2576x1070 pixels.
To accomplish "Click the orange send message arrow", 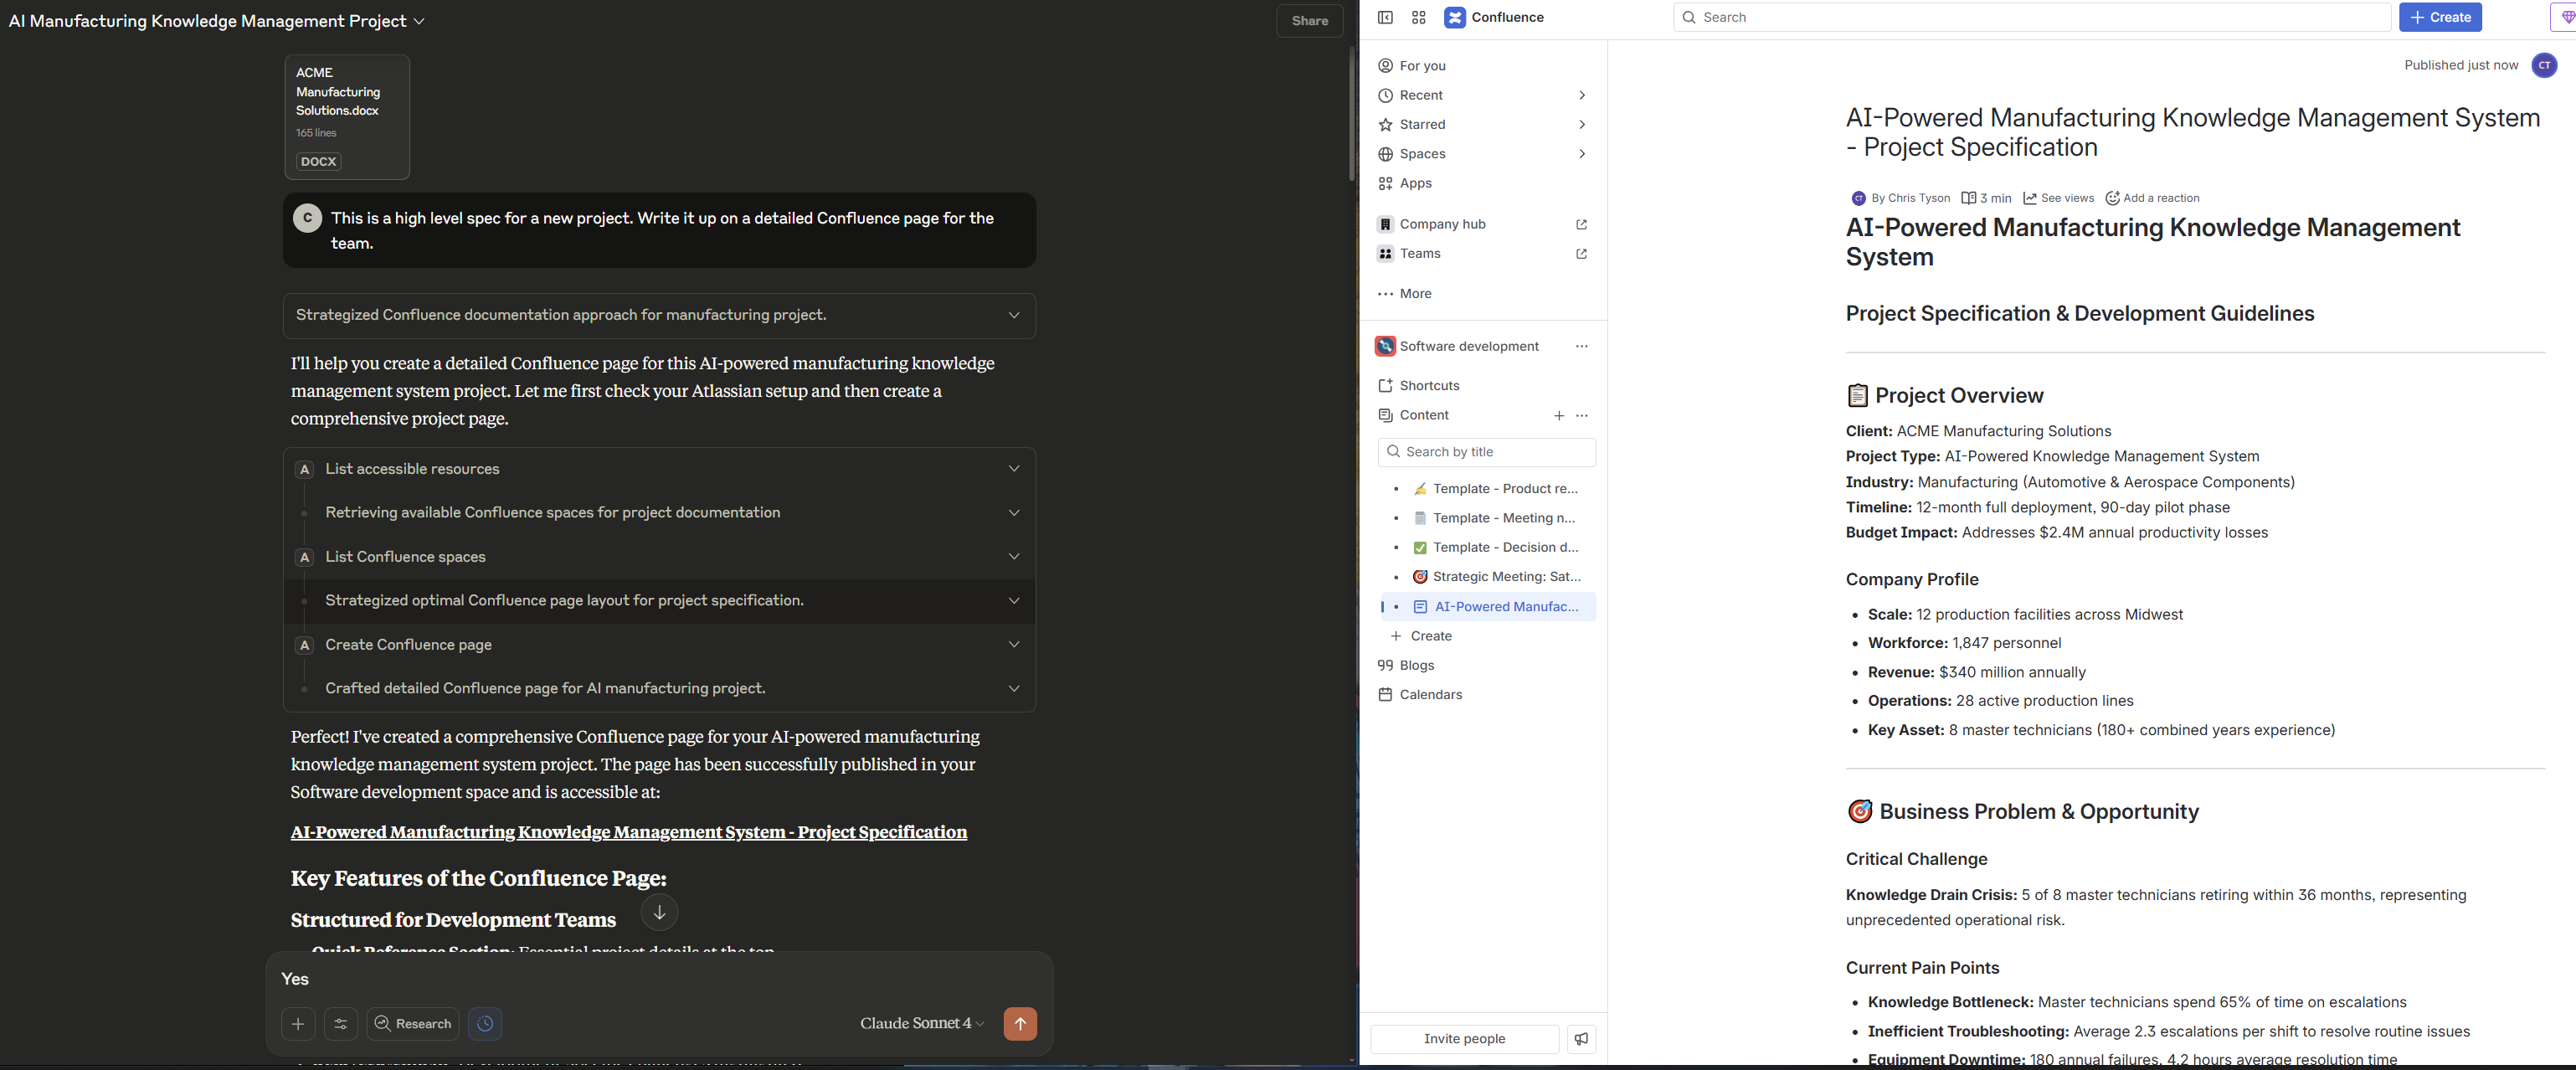I will point(1019,1023).
